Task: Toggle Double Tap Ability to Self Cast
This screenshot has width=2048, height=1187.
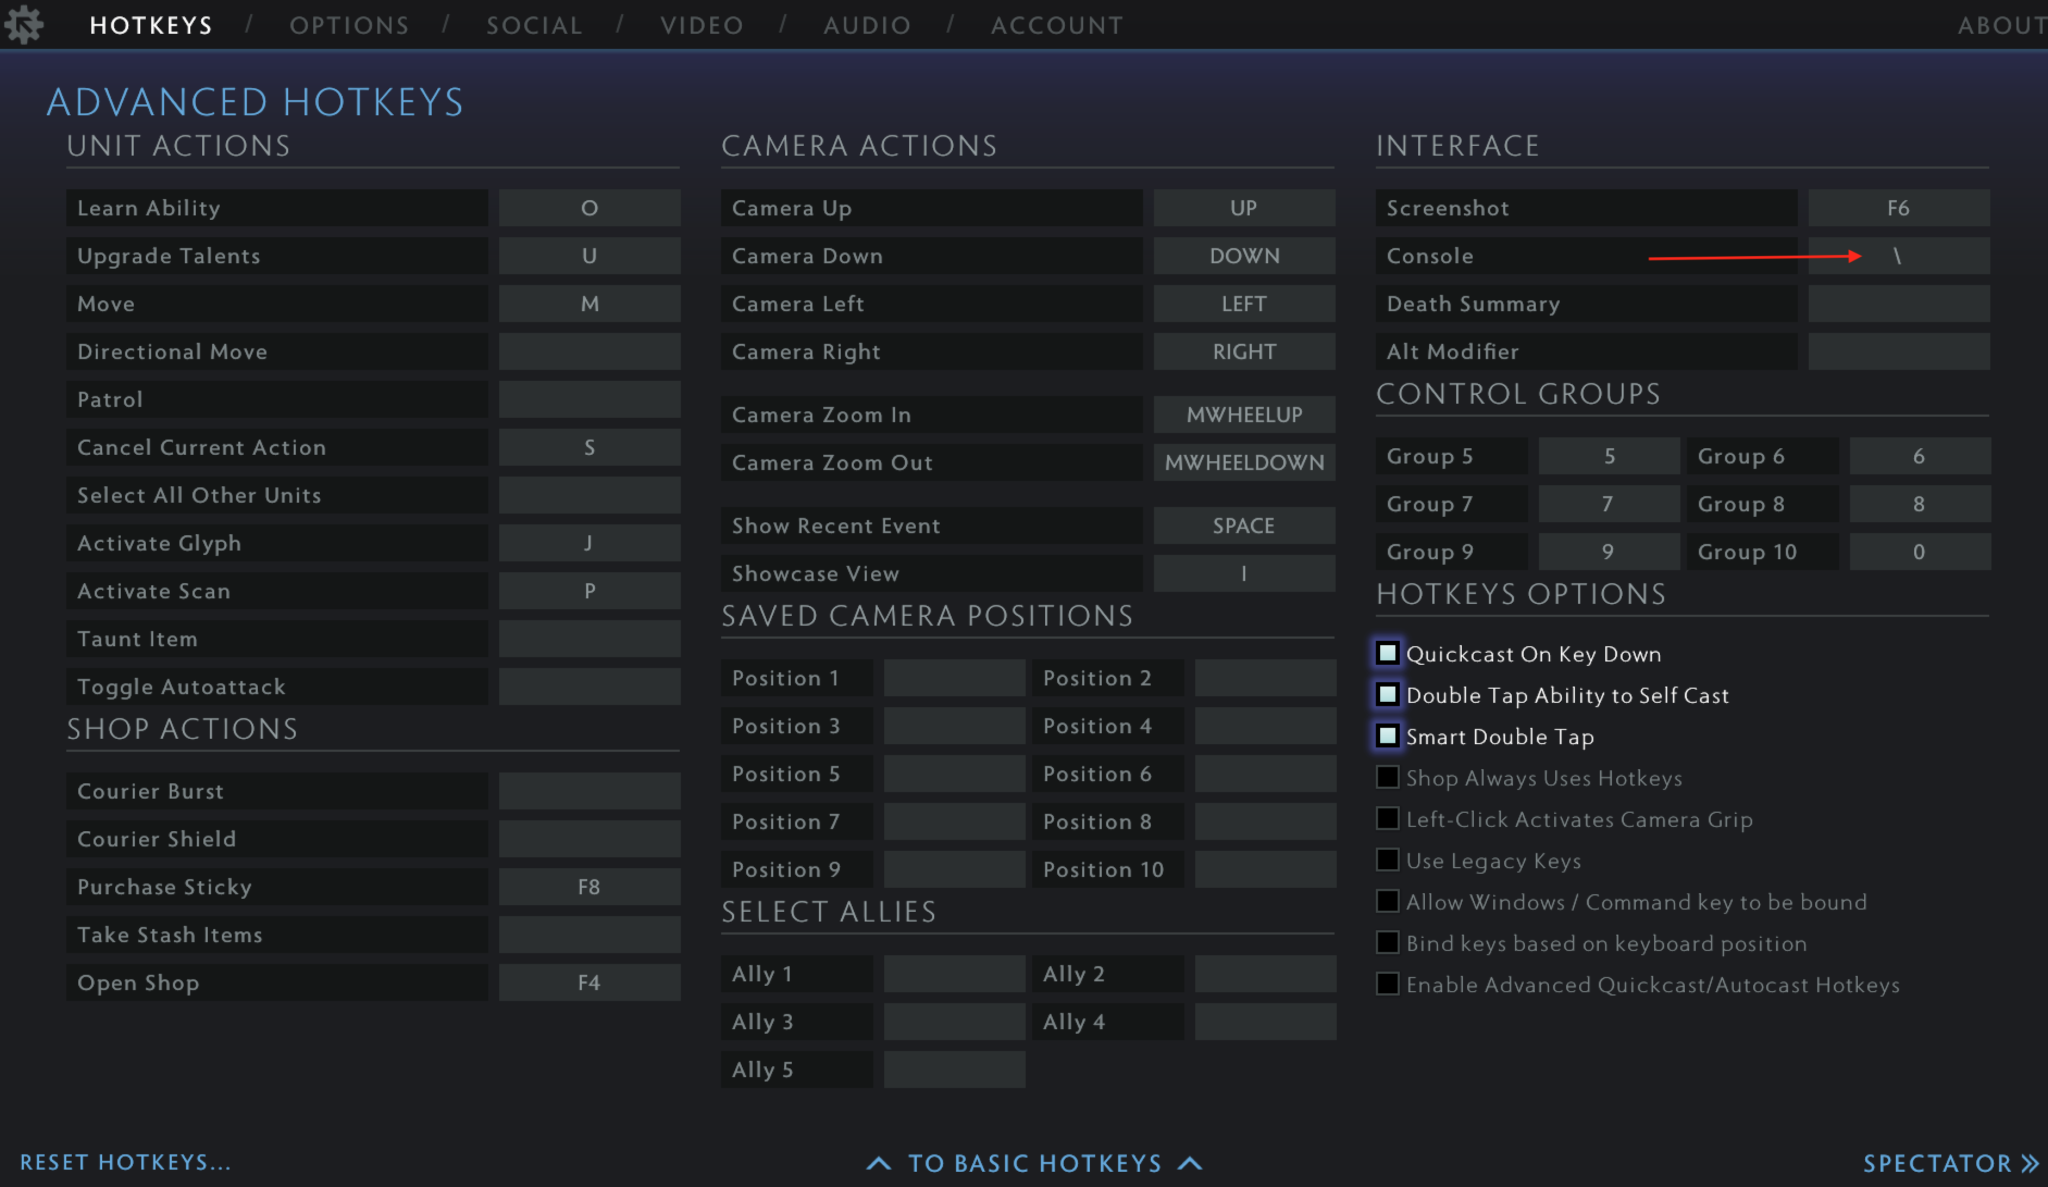Action: coord(1388,694)
